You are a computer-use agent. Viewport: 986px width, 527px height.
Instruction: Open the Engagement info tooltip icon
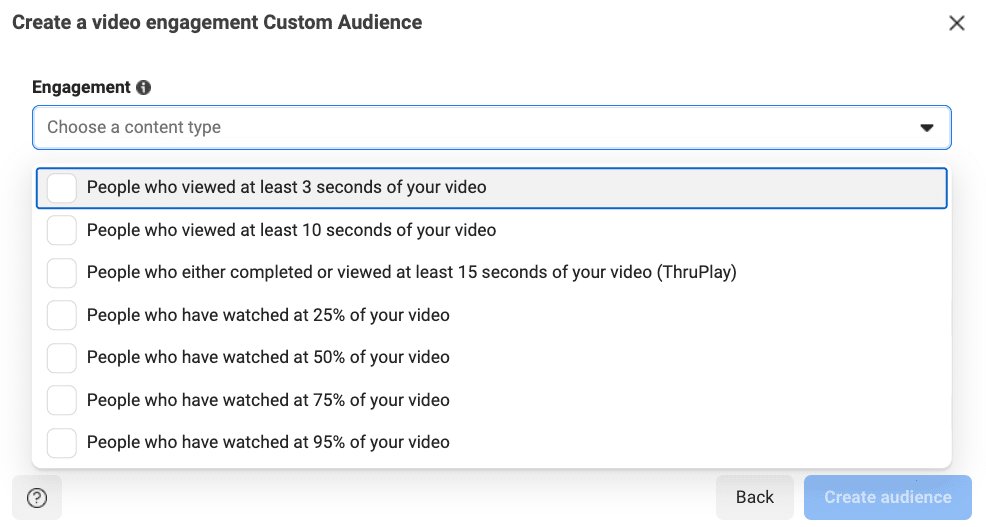pyautogui.click(x=143, y=87)
